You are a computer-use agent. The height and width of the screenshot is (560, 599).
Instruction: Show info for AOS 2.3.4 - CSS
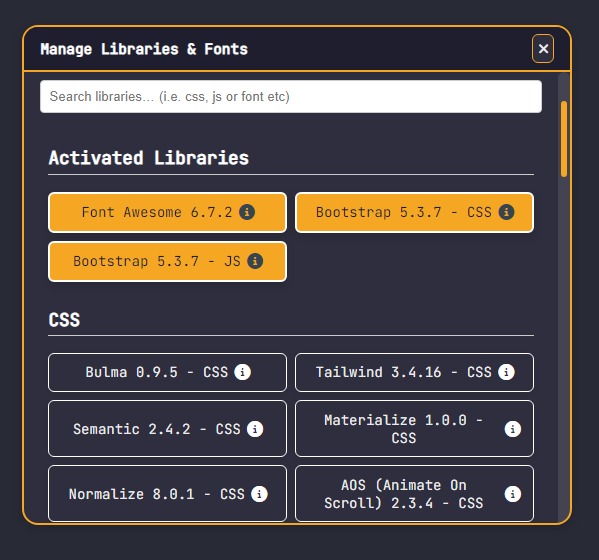(x=513, y=494)
